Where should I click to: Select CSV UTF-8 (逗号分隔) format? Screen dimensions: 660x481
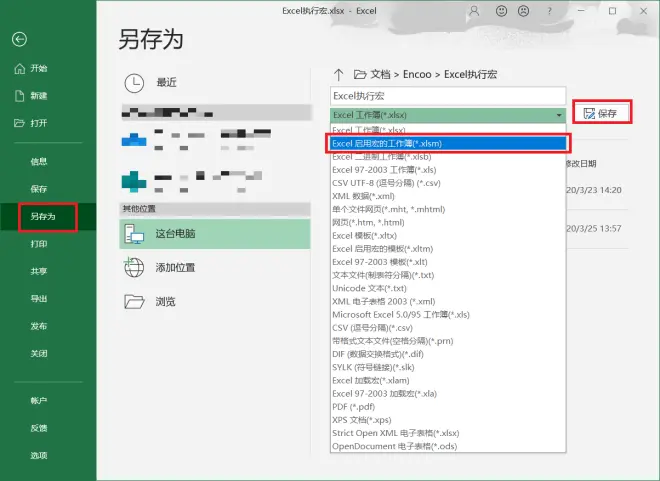tap(448, 183)
